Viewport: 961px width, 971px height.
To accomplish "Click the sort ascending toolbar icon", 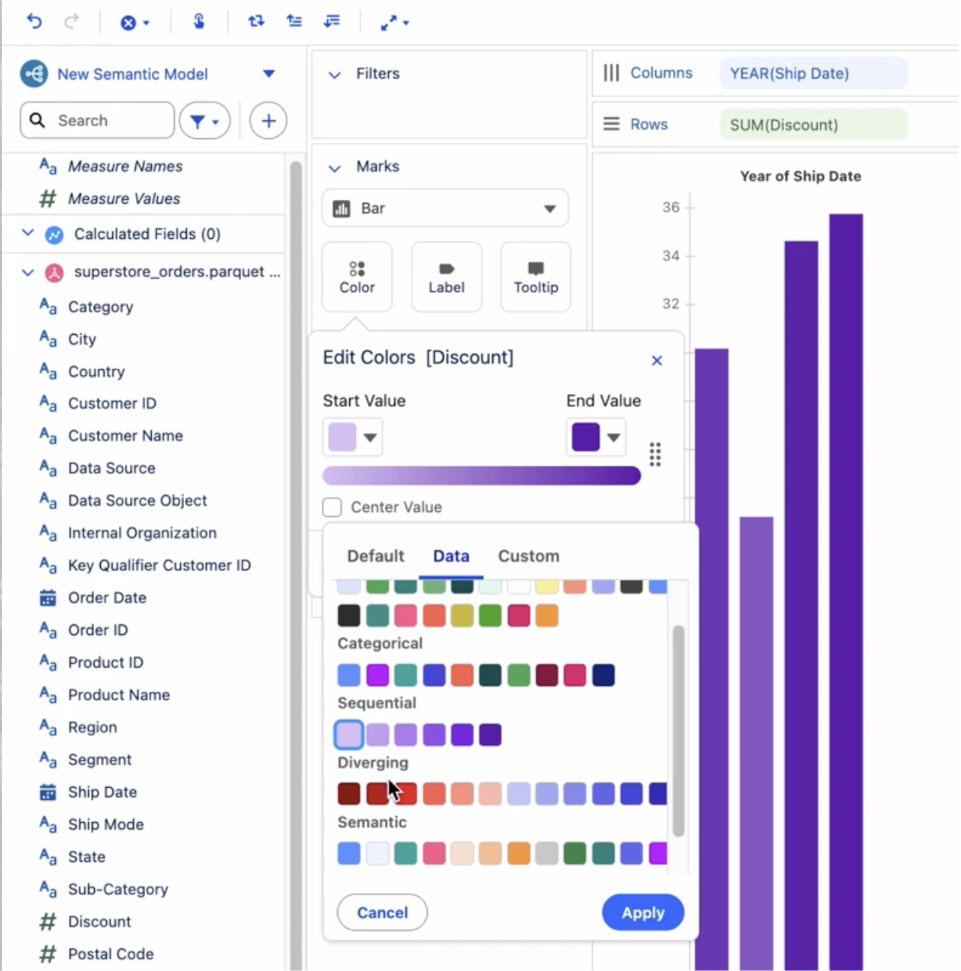I will coord(294,21).
